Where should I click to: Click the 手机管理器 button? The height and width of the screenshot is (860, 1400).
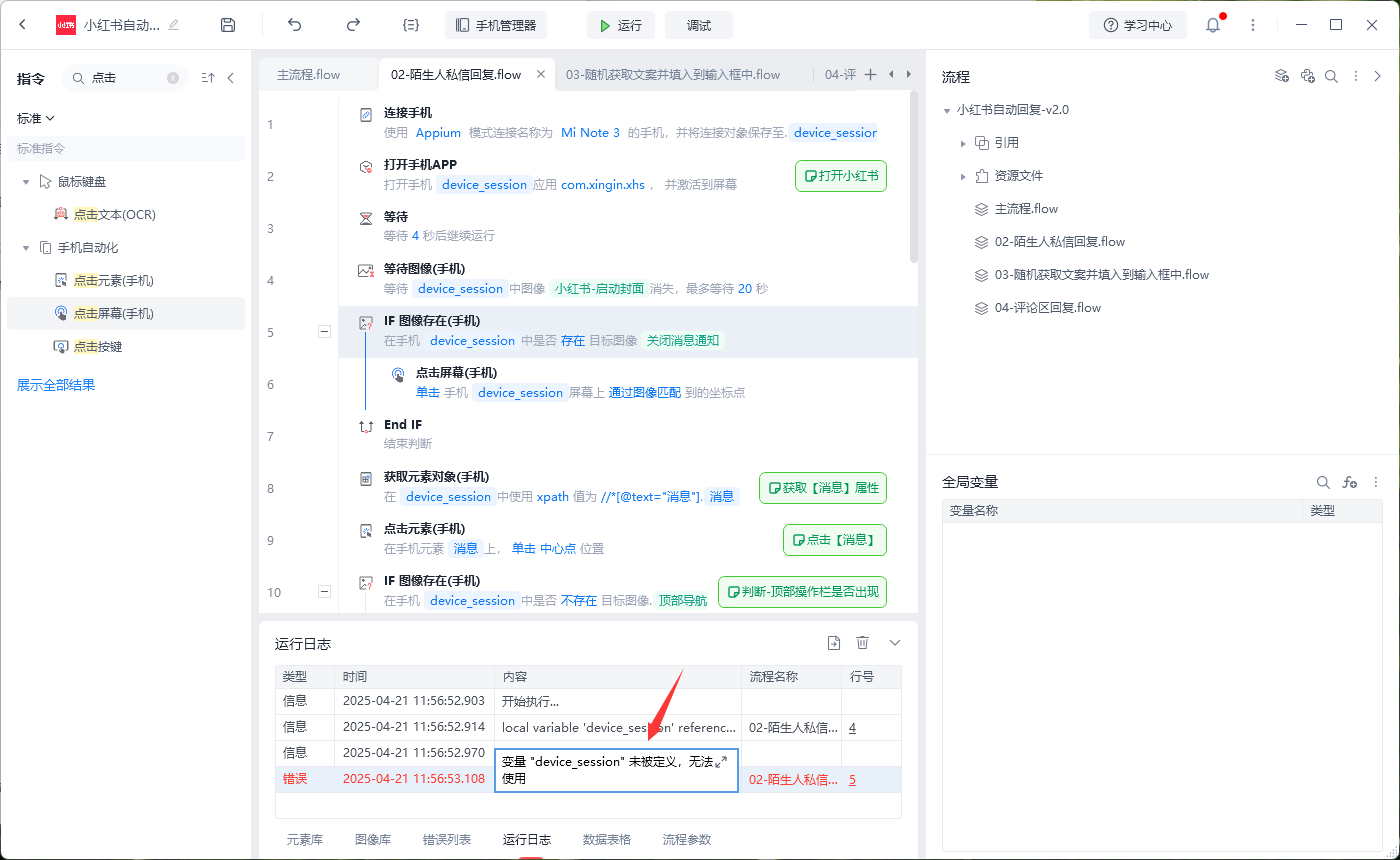pyautogui.click(x=496, y=25)
